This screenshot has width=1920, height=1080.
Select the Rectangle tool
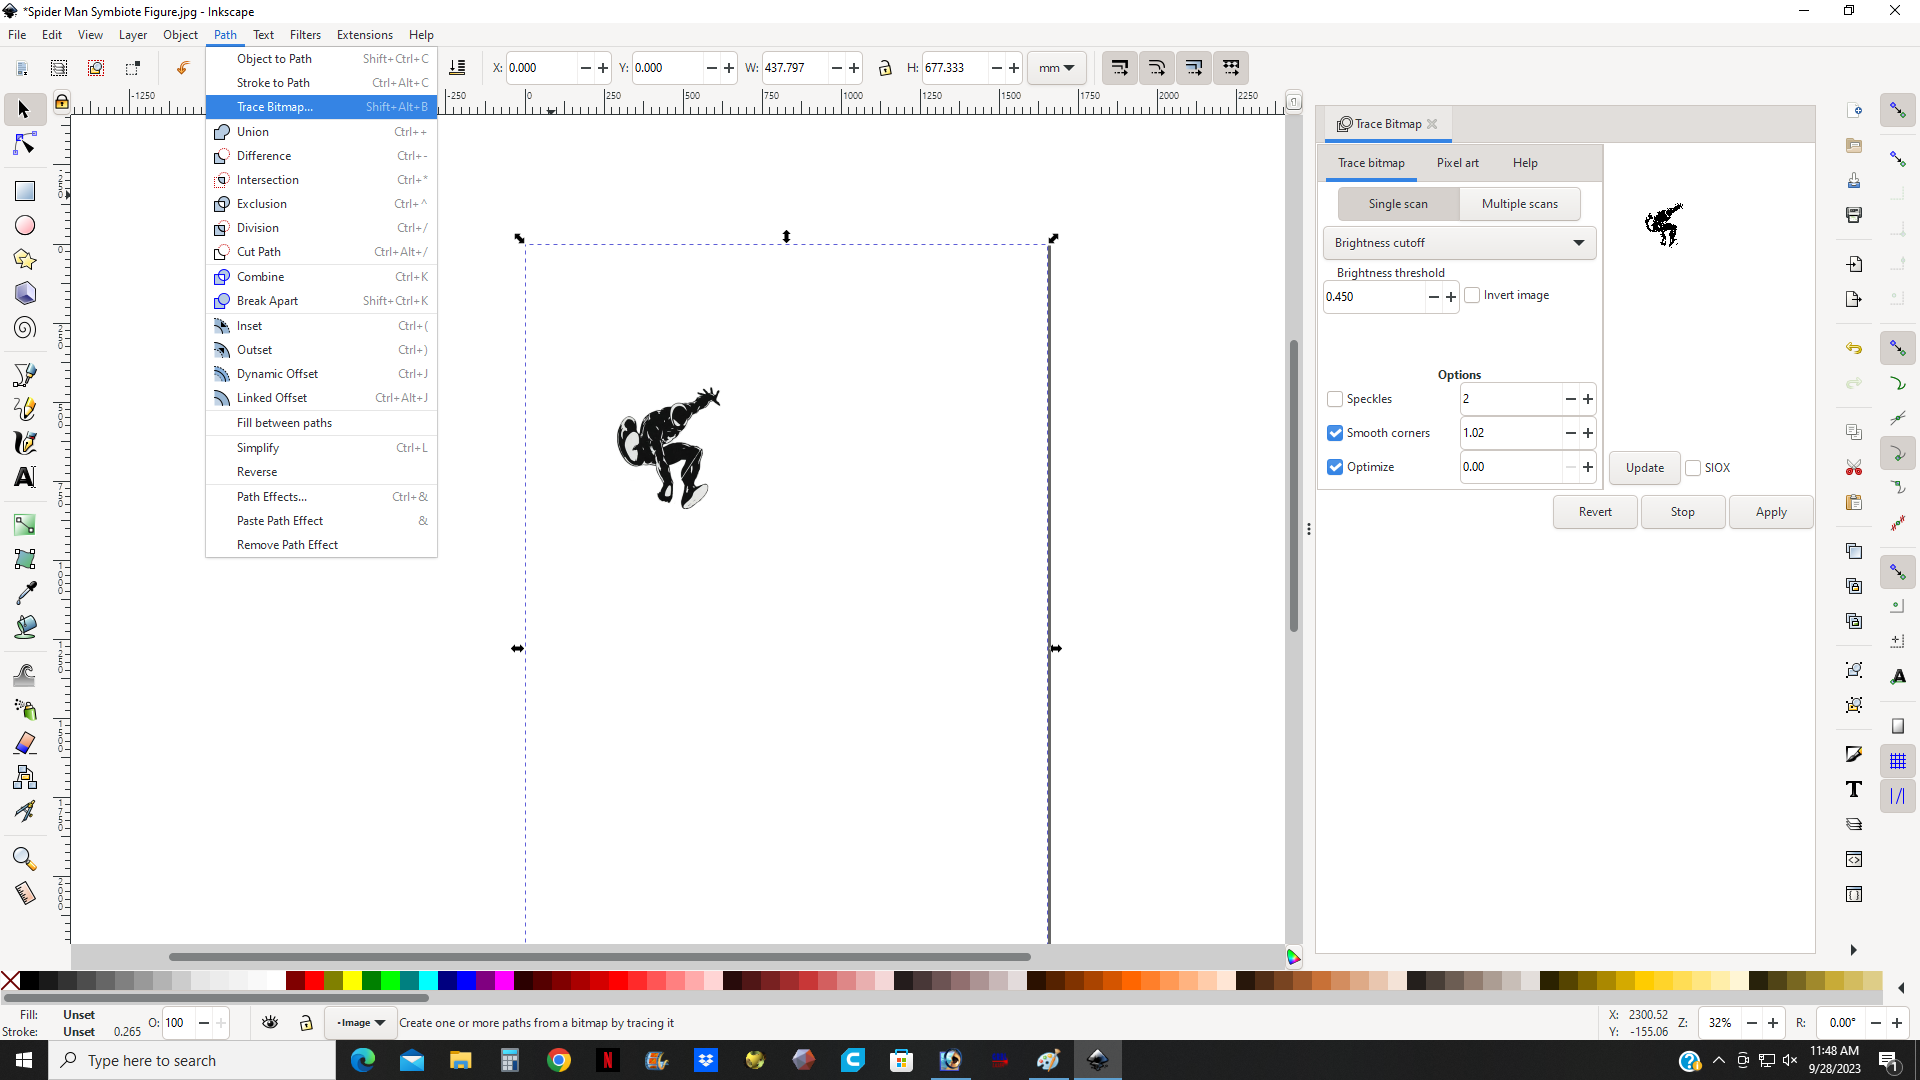(25, 191)
